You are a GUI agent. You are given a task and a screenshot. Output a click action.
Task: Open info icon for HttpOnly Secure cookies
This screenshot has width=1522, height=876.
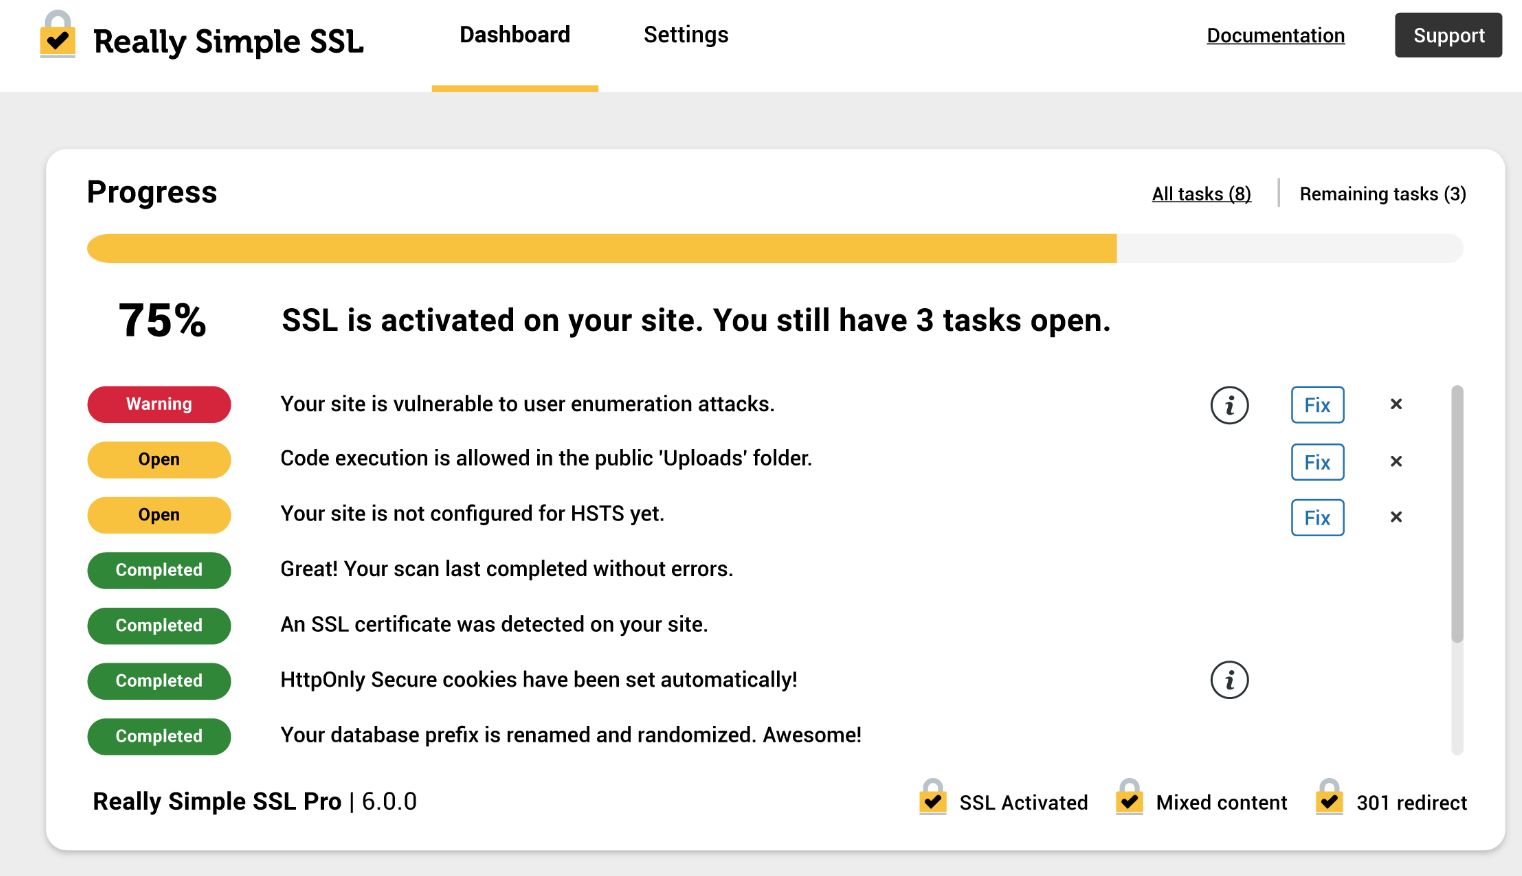tap(1229, 680)
